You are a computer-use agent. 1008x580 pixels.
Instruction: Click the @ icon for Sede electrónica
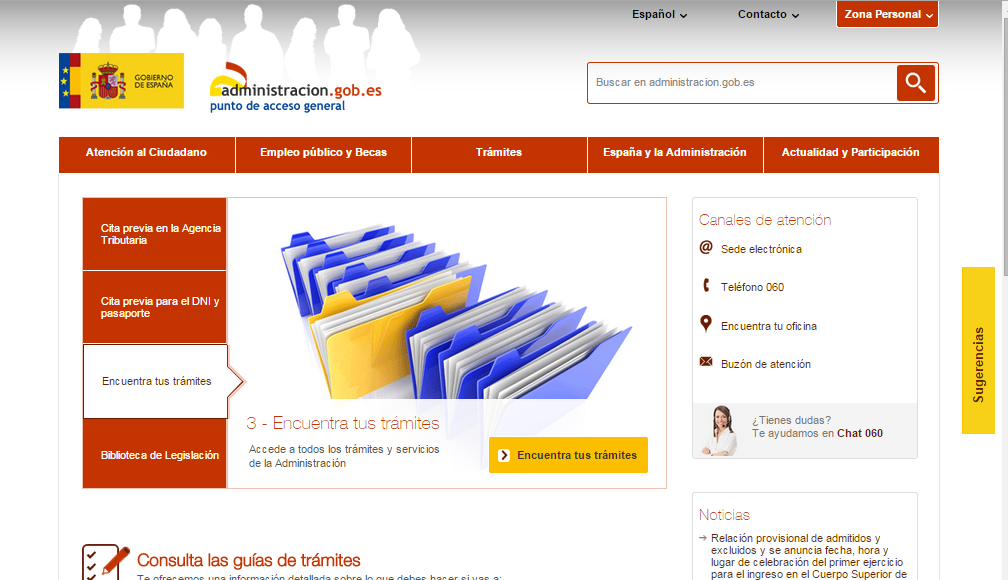(706, 248)
